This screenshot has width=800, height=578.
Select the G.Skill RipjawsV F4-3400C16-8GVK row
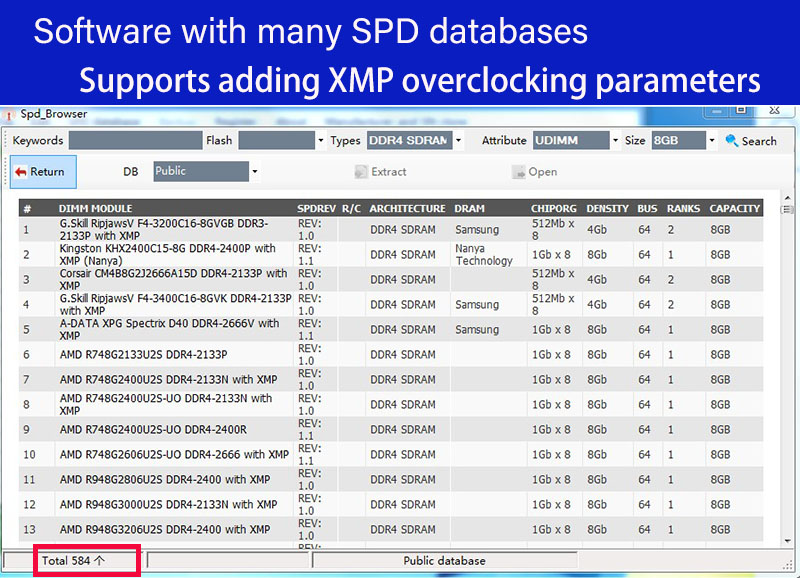(391, 305)
